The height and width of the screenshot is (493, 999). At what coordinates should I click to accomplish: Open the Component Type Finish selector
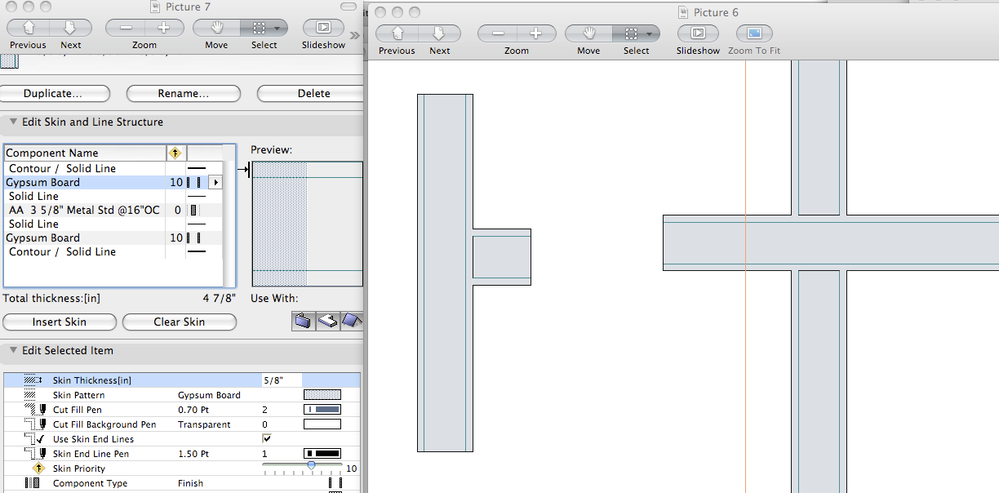coord(335,483)
